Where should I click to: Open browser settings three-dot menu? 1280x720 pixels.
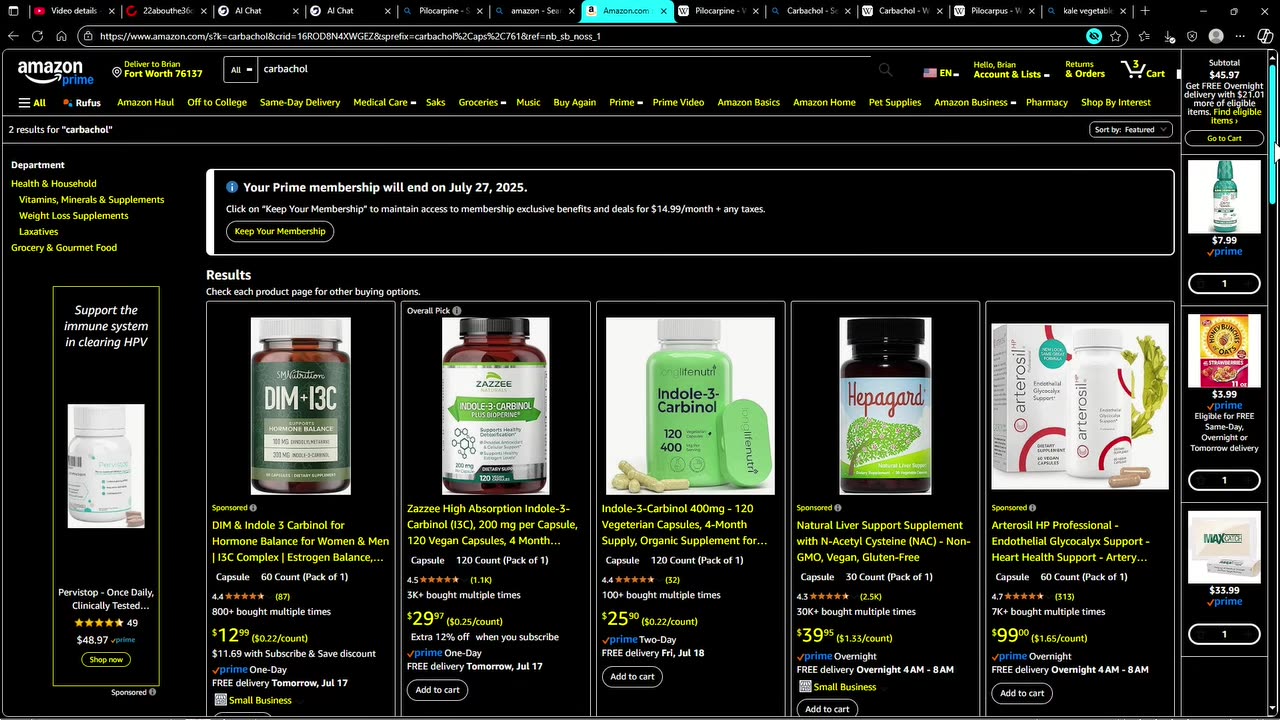tap(1240, 36)
